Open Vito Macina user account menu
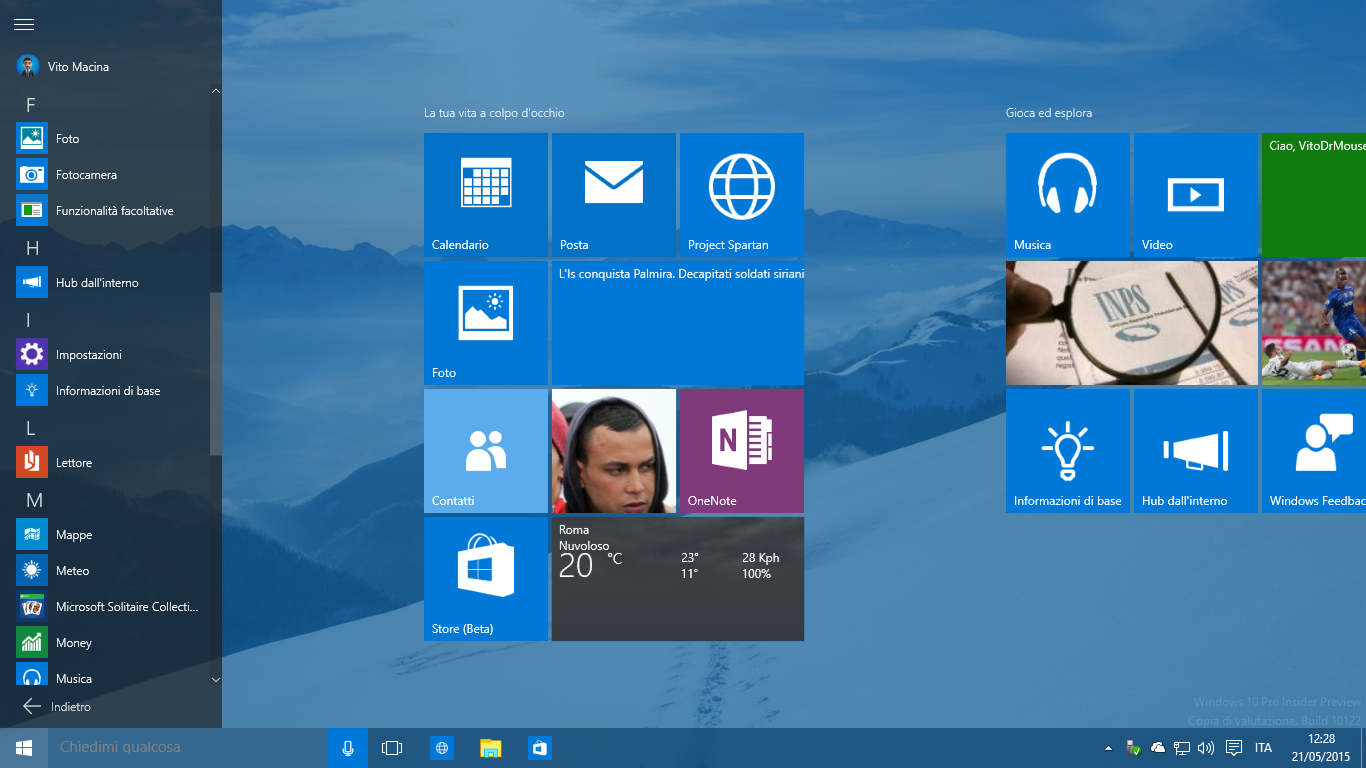The width and height of the screenshot is (1366, 768). [x=64, y=66]
